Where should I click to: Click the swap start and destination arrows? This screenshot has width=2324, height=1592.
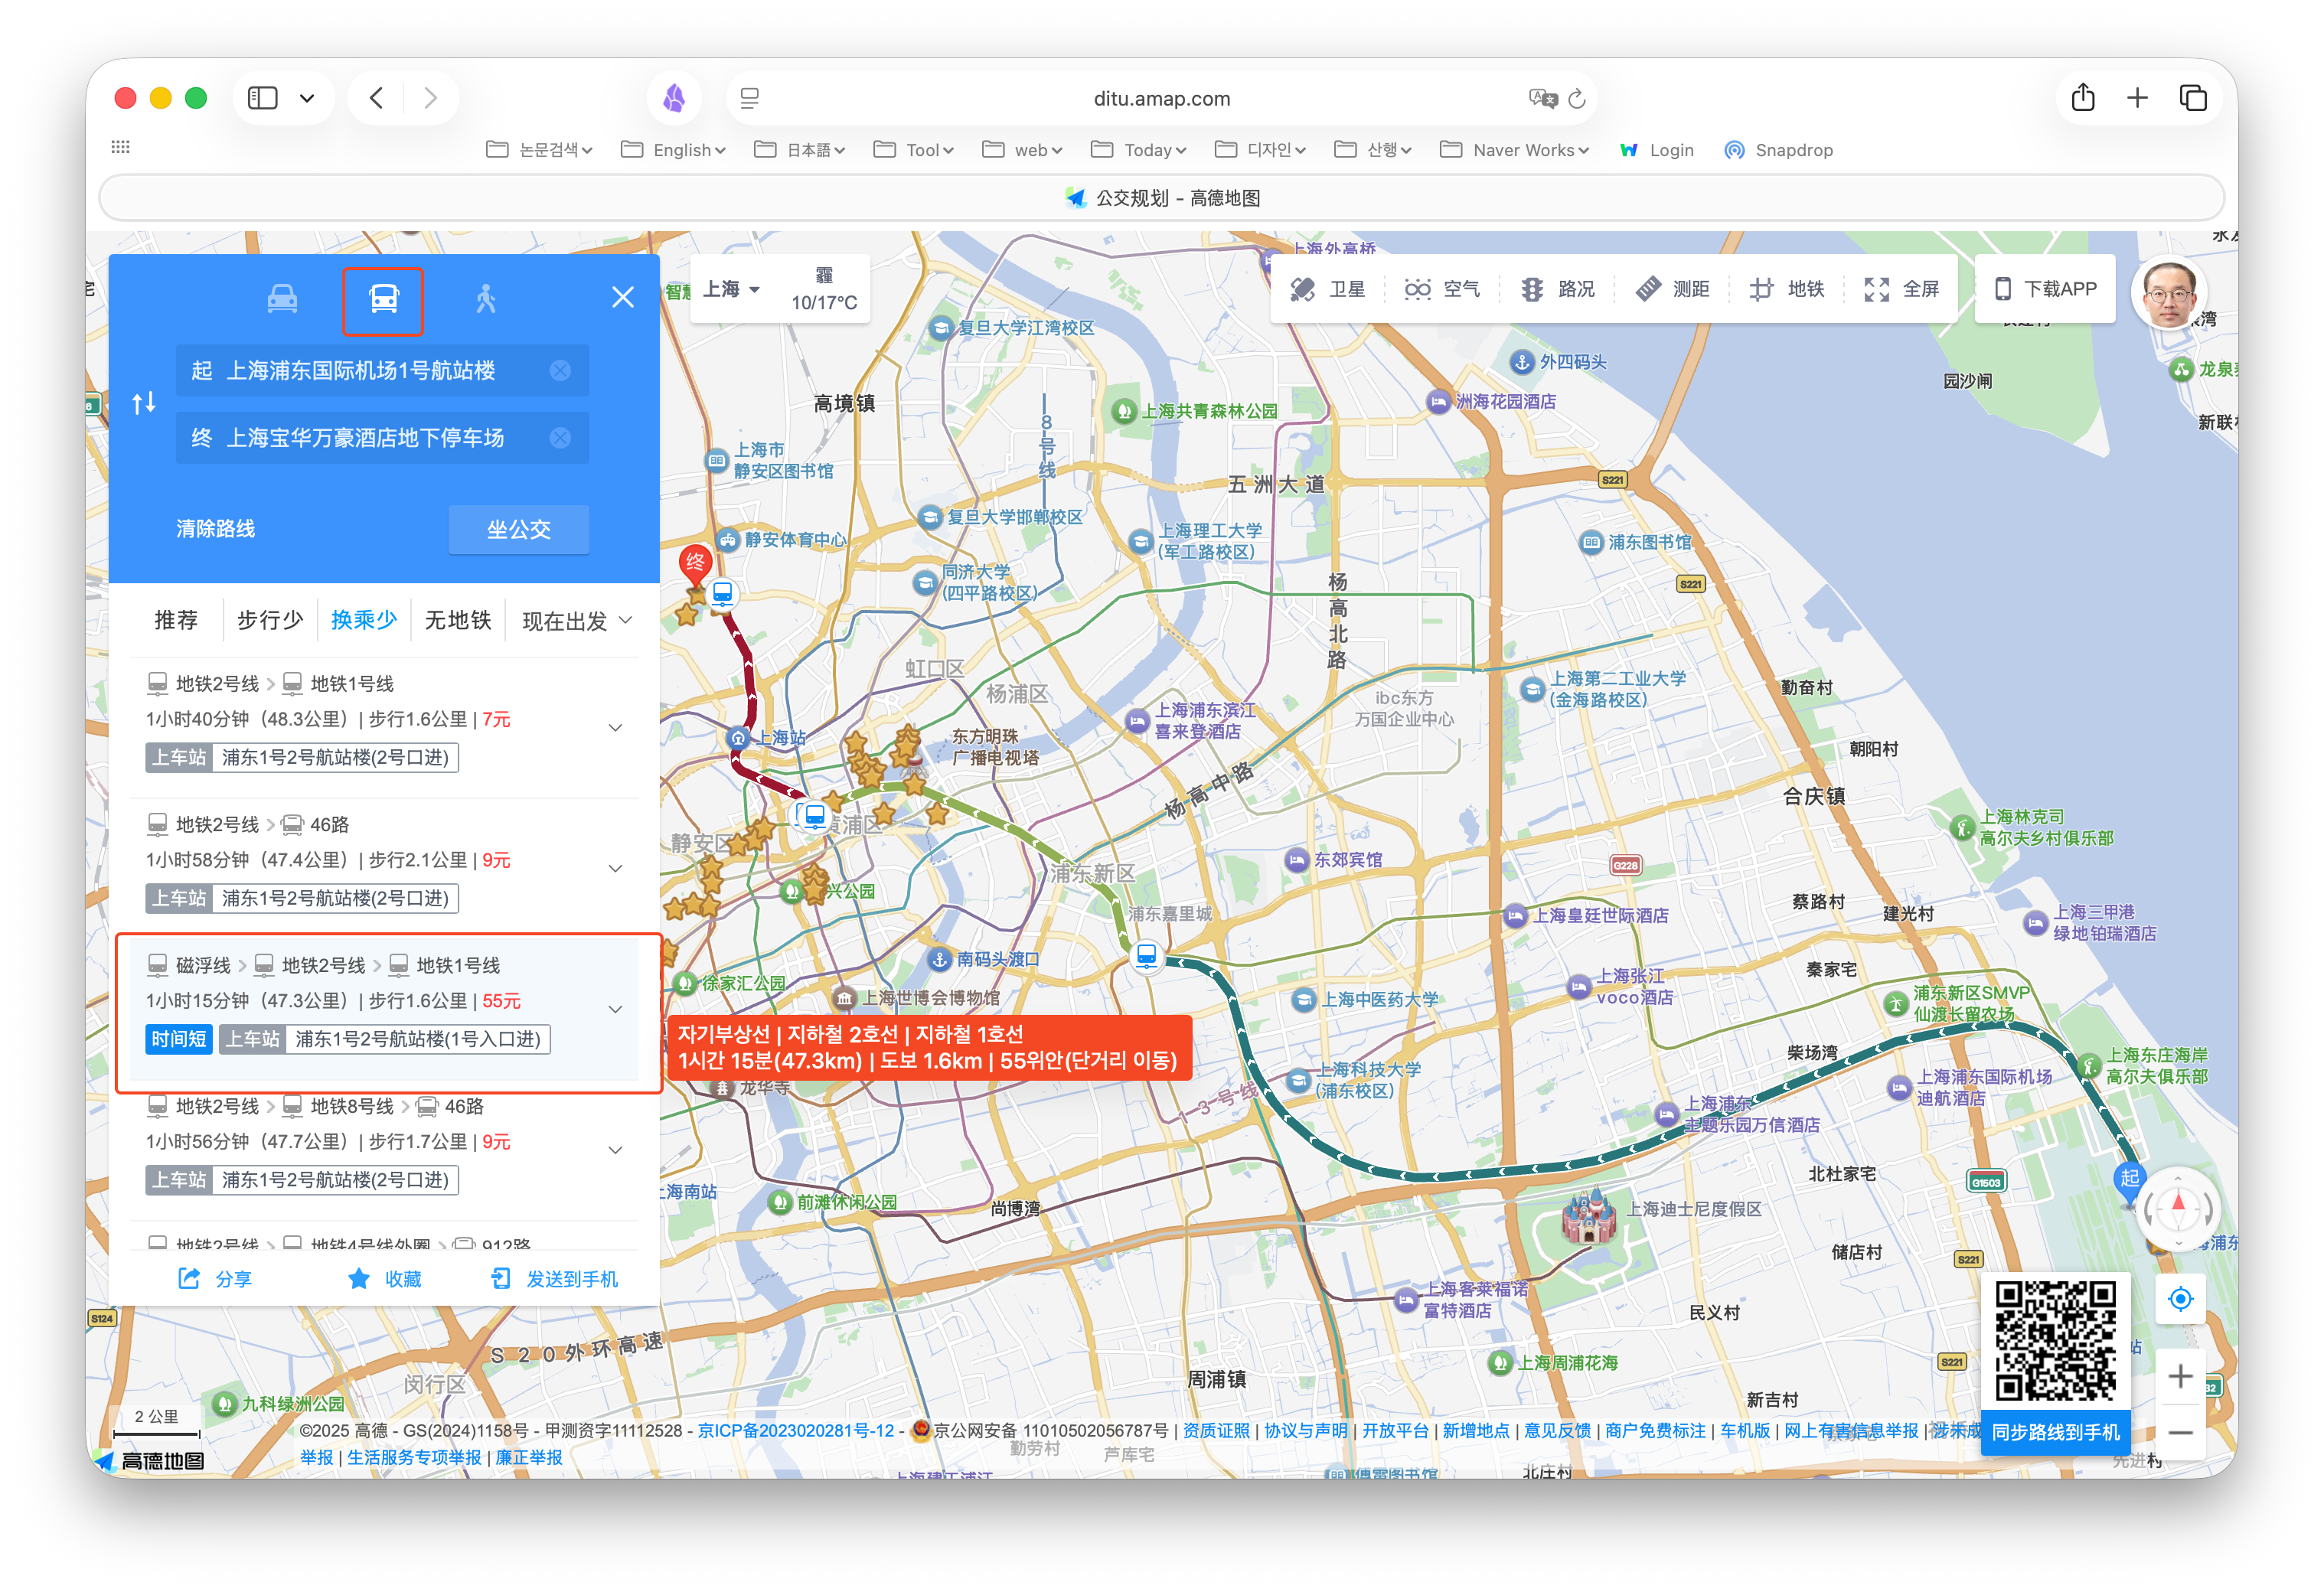coord(144,403)
